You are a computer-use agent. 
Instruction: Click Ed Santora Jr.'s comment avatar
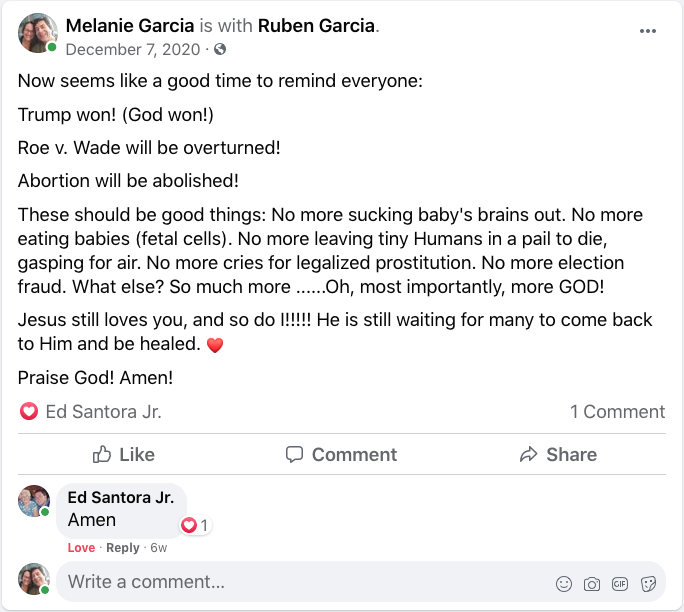(34, 500)
